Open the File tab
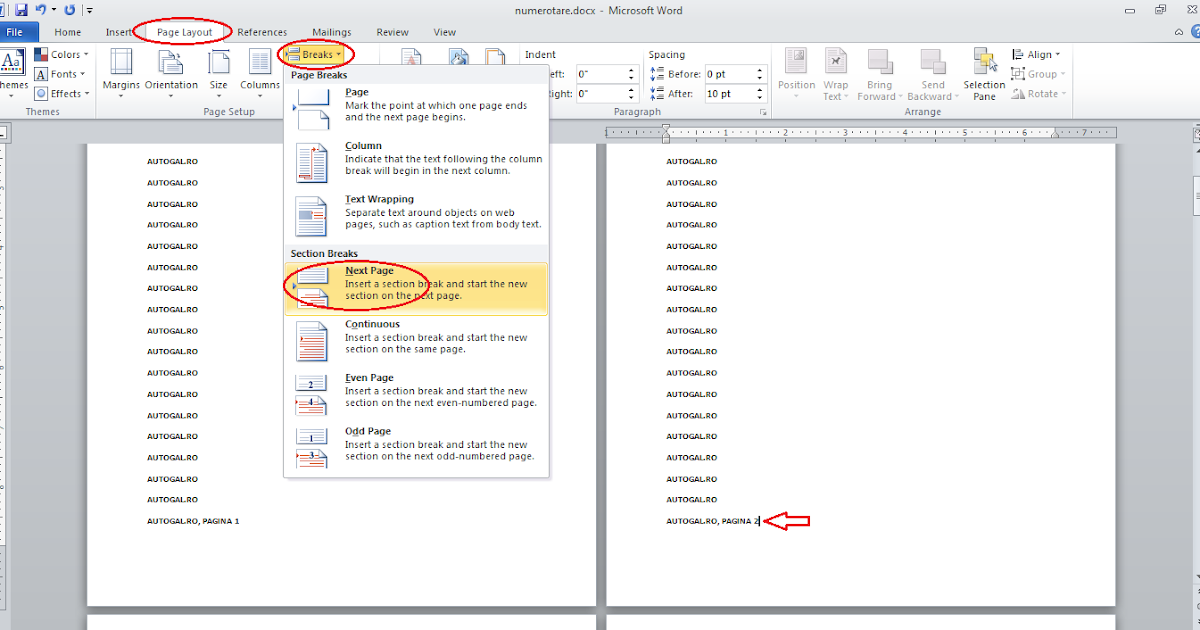1200x630 pixels. click(18, 32)
